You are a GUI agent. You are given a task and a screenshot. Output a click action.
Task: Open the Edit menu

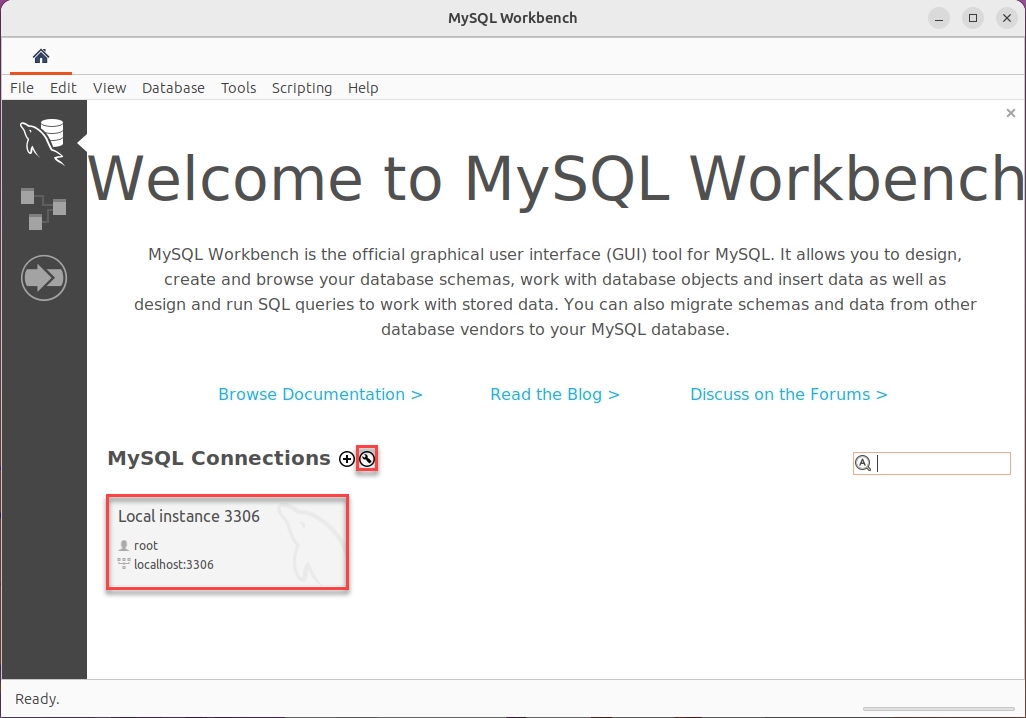63,88
